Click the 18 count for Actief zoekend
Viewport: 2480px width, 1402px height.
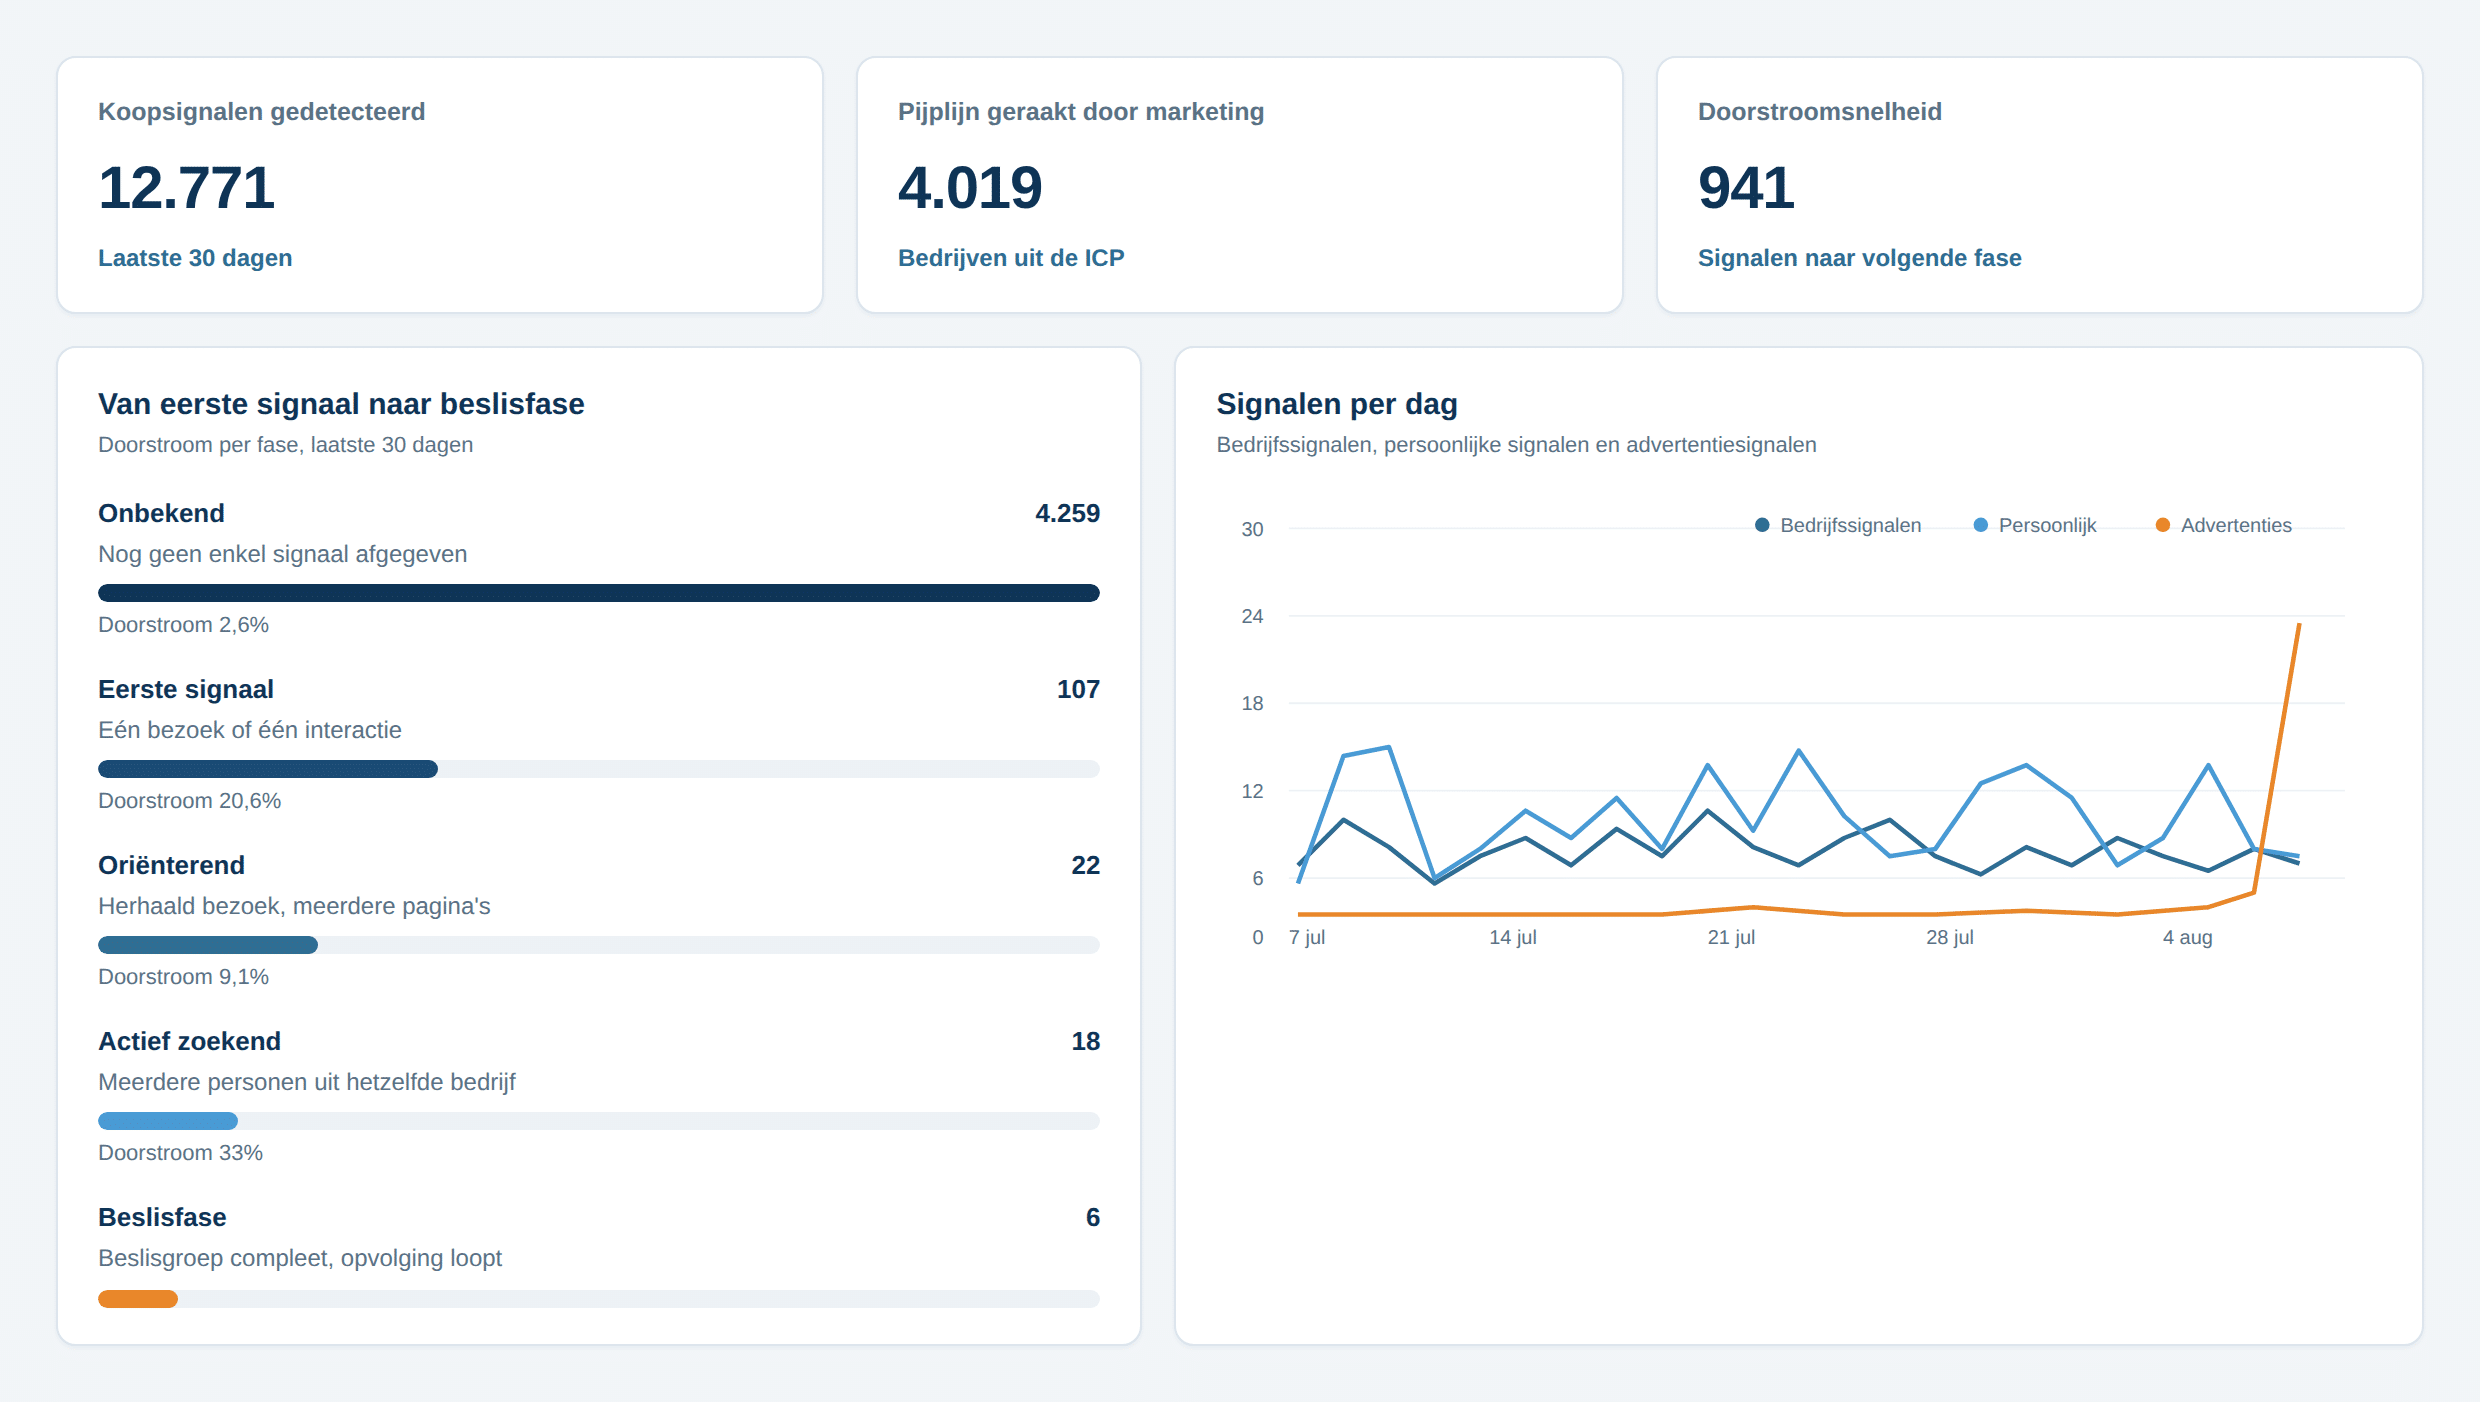point(1085,1041)
